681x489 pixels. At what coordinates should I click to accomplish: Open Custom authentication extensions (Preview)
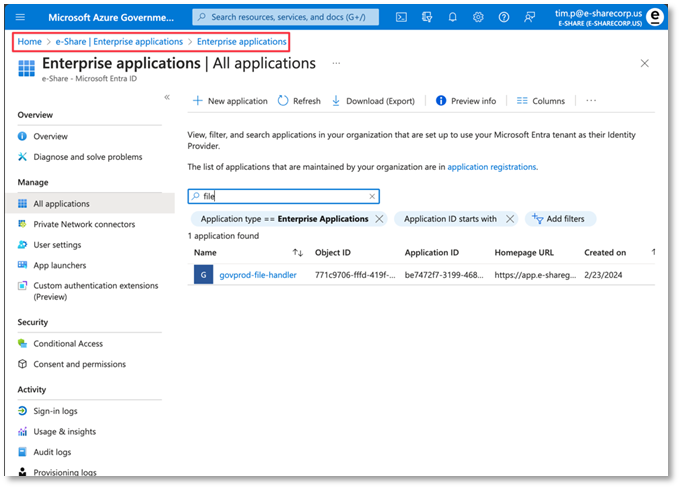(x=88, y=291)
